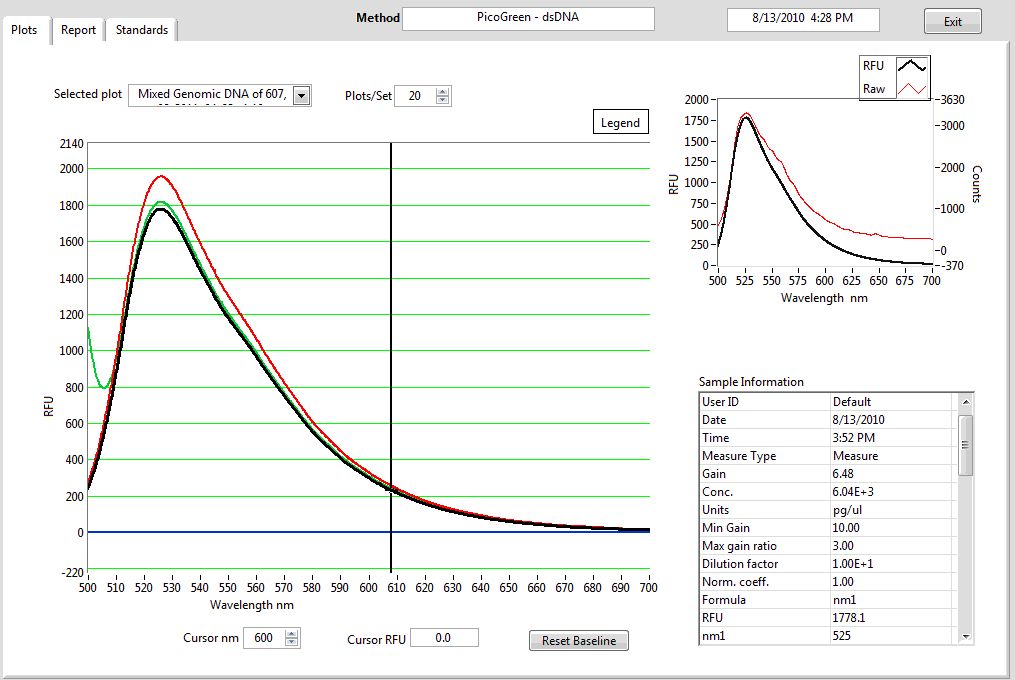Select the Norm. coeff. value 1.00
The width and height of the screenshot is (1015, 680).
[x=843, y=582]
